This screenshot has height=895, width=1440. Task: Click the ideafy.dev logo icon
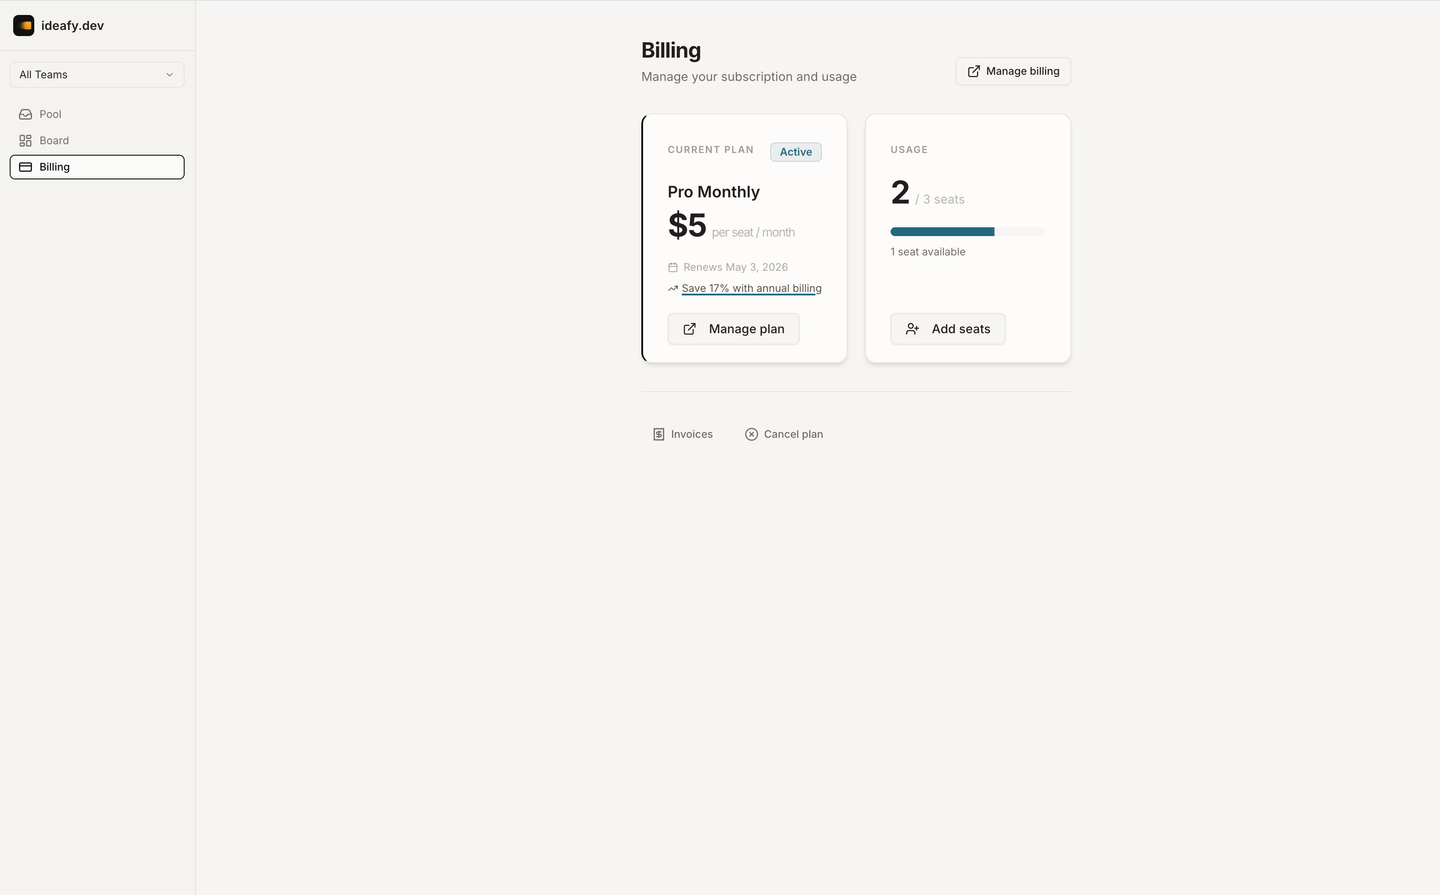pos(24,25)
